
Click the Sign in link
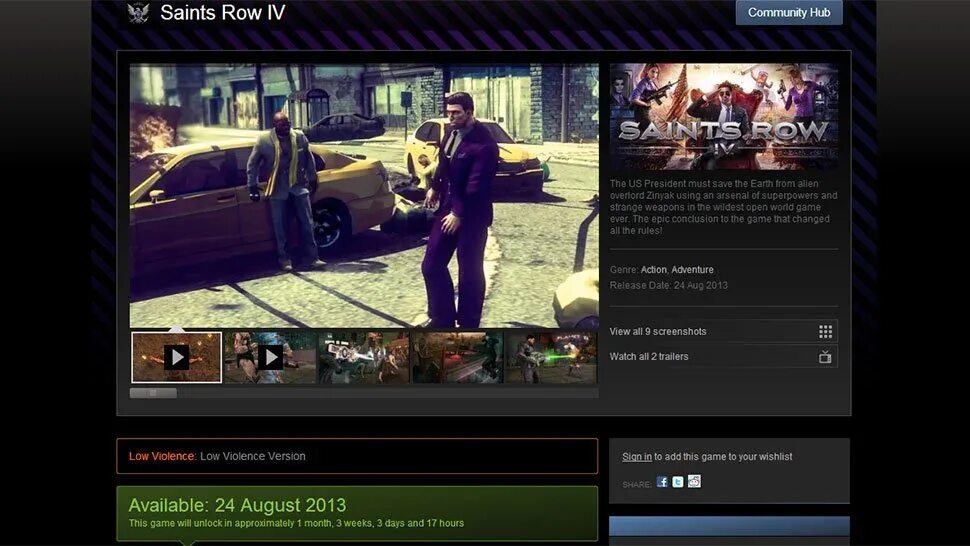coord(637,456)
